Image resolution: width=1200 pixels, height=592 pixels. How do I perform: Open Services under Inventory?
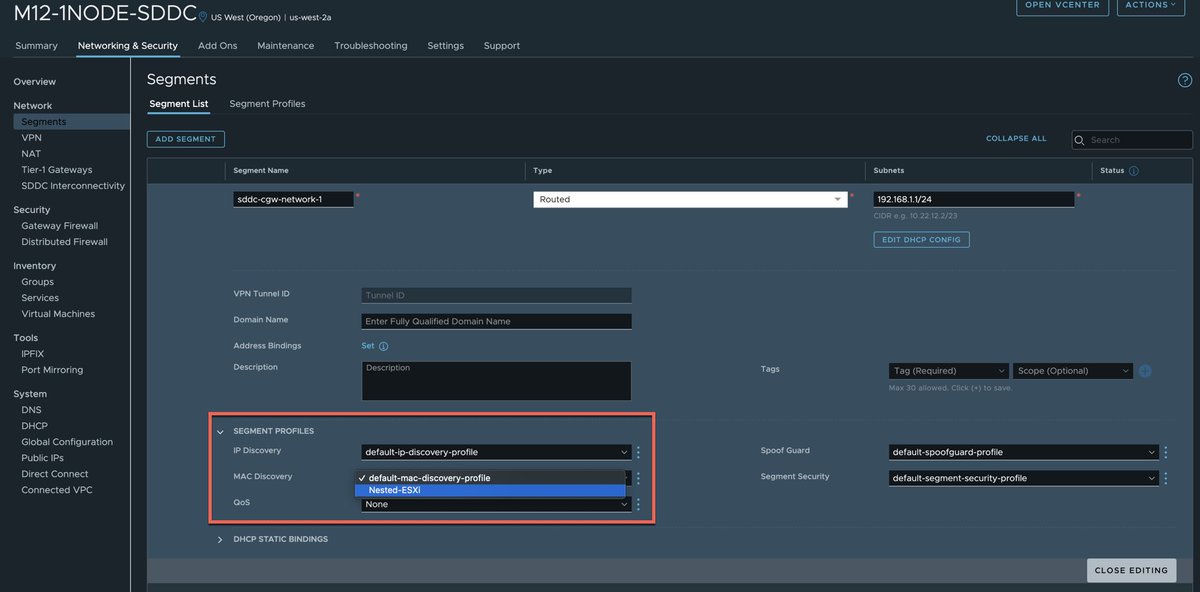pyautogui.click(x=40, y=298)
